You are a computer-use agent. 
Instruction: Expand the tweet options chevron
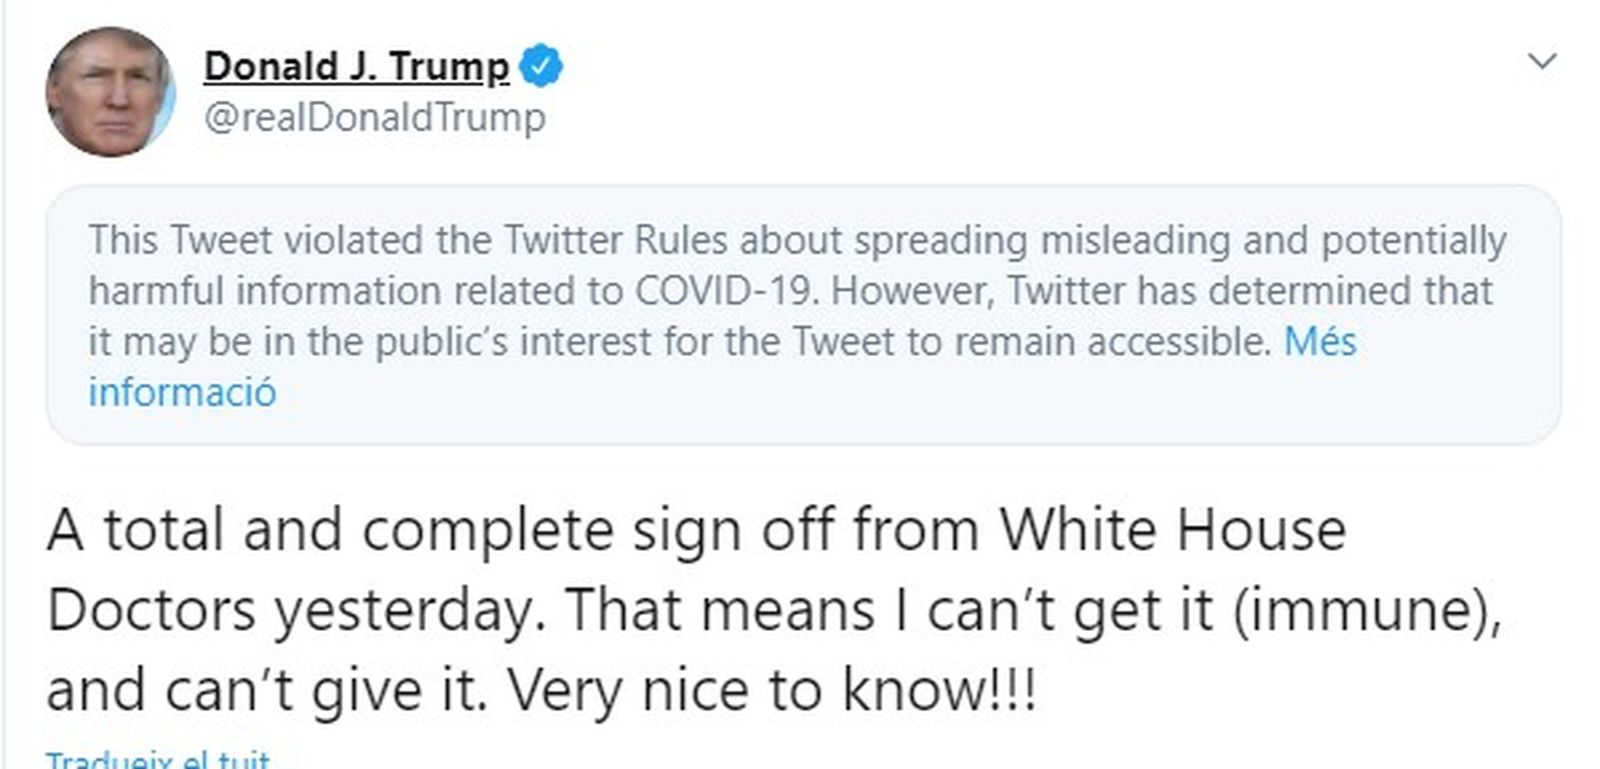click(1543, 62)
